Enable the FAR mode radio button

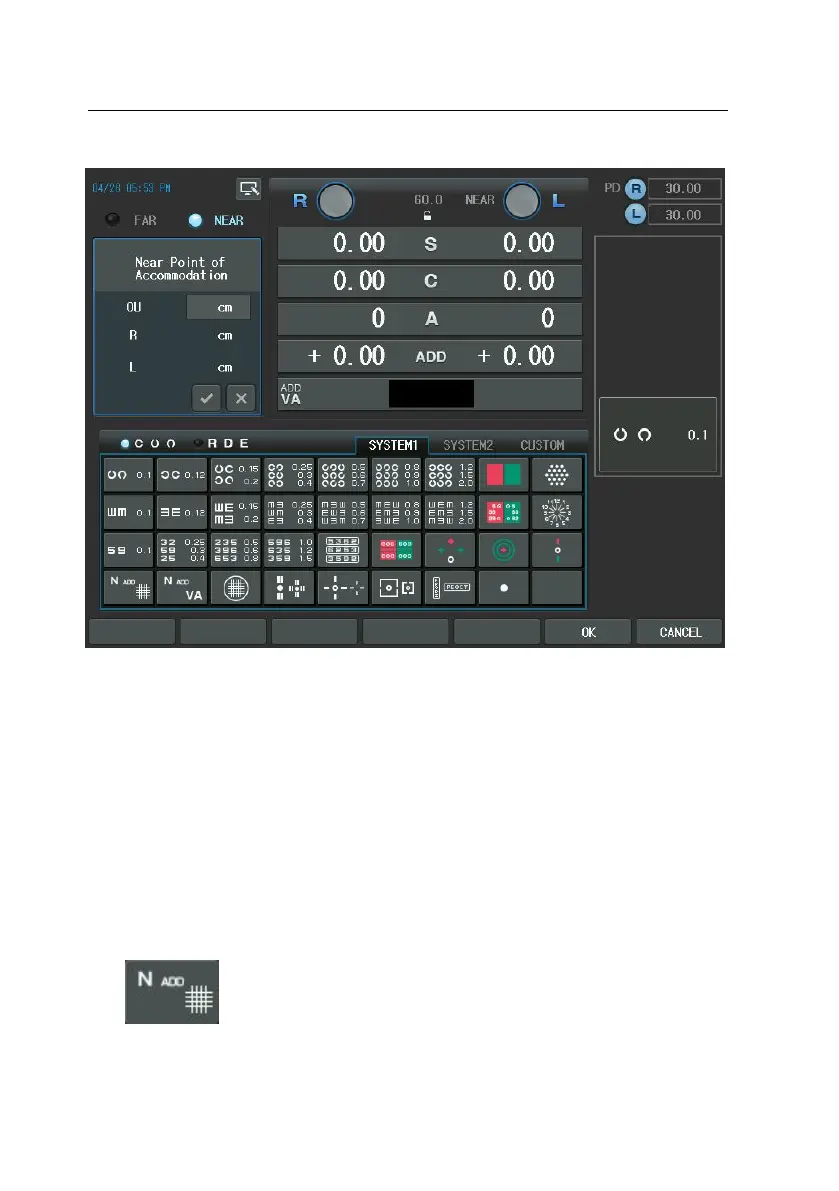coord(112,220)
